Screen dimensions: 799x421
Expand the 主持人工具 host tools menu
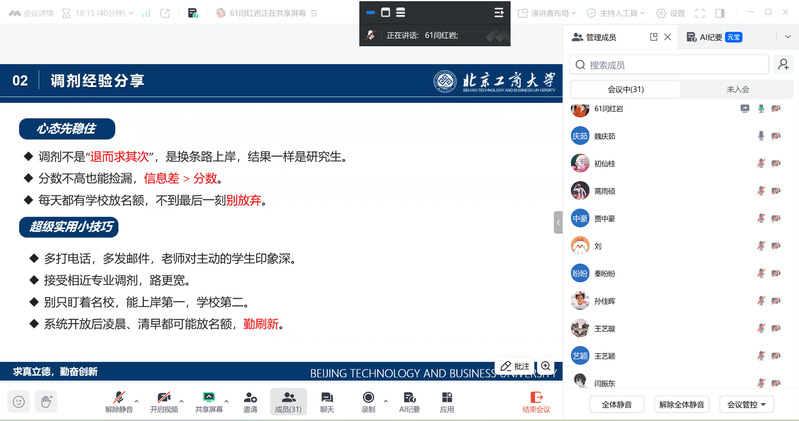click(620, 13)
